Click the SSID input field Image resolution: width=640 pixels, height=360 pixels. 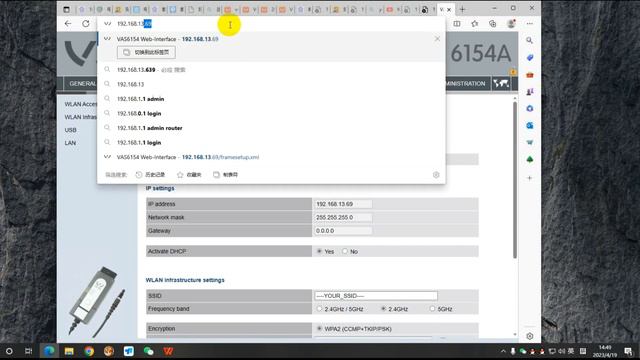click(376, 296)
